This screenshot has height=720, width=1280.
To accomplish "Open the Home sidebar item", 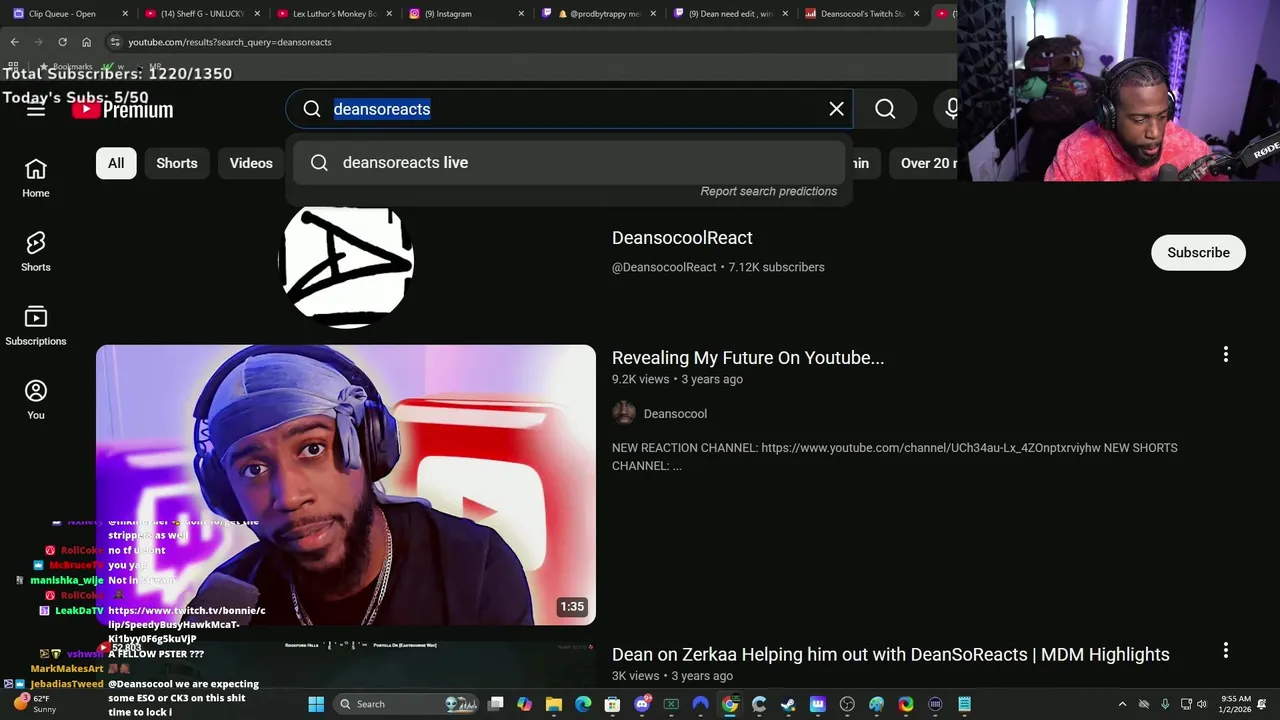I will 36,179.
